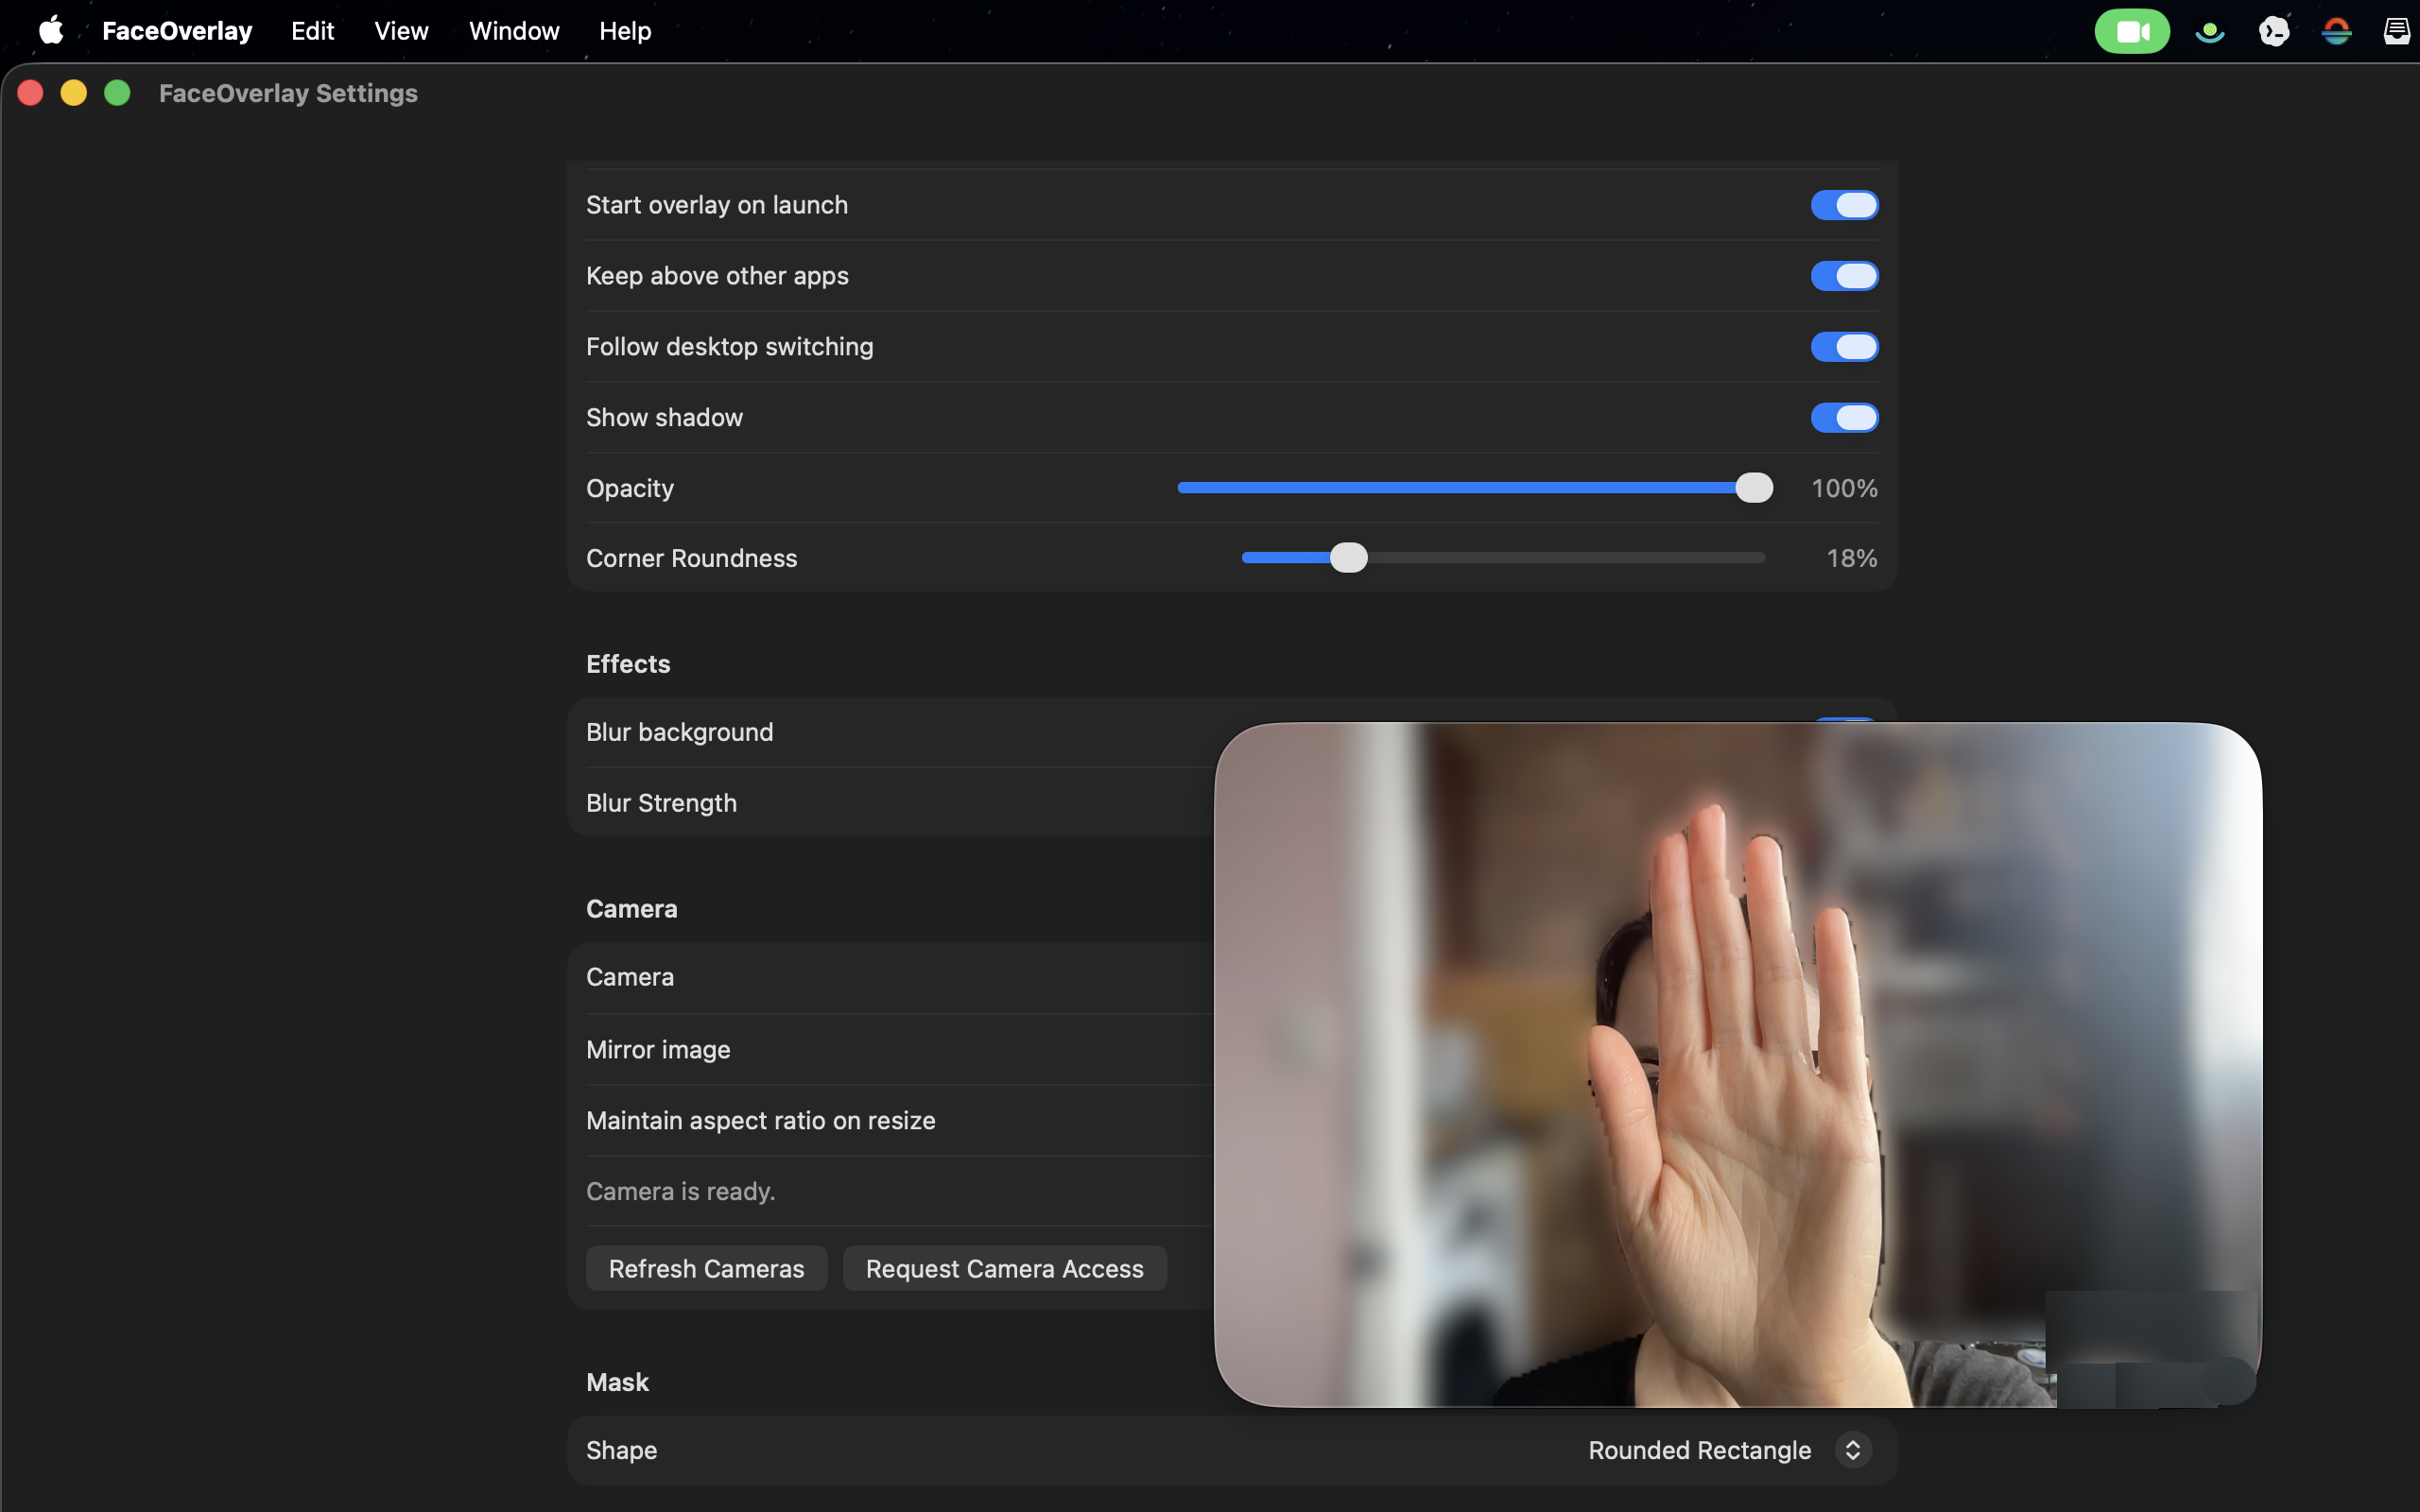
Task: Click the sunrise gradient menu bar icon
Action: click(2337, 30)
